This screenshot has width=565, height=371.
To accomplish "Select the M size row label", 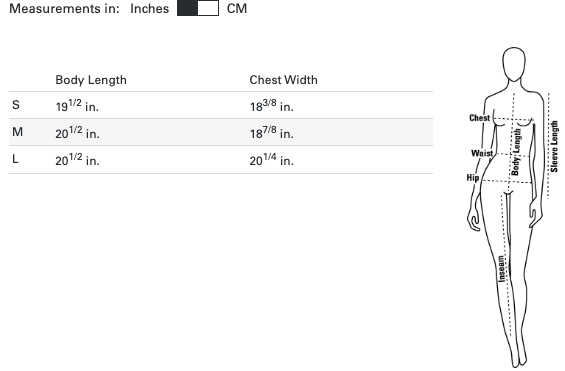I will [17, 132].
